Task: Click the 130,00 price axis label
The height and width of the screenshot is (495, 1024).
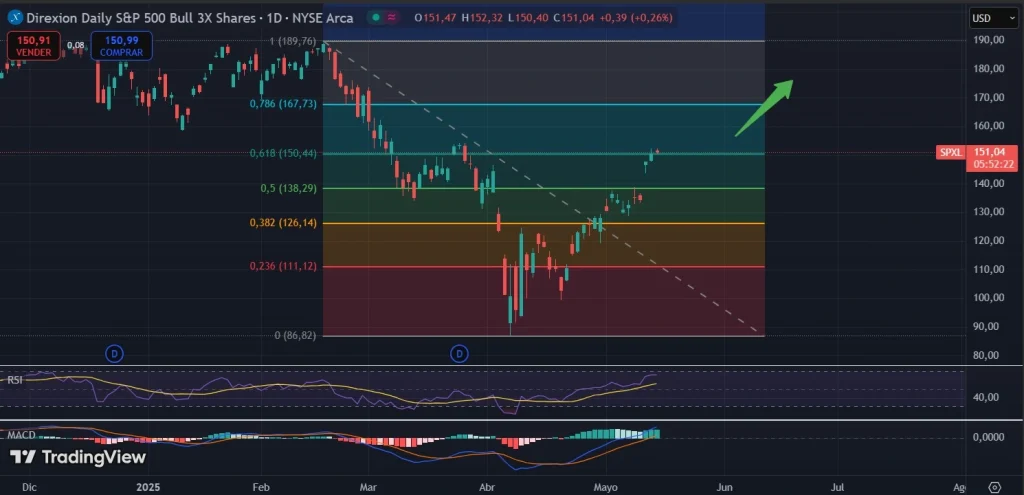Action: (988, 212)
